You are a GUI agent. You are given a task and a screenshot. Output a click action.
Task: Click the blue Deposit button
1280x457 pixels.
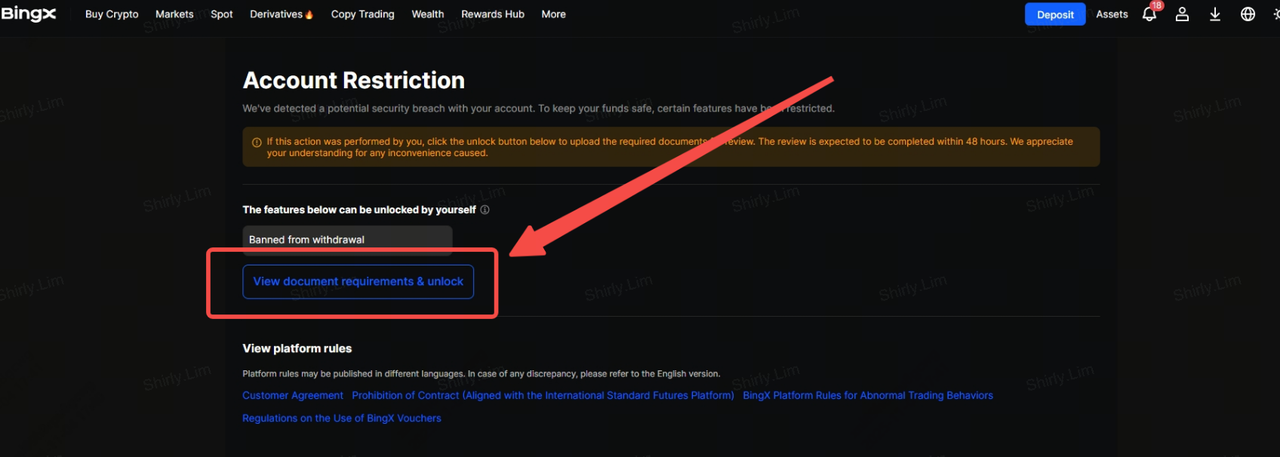tap(1055, 15)
